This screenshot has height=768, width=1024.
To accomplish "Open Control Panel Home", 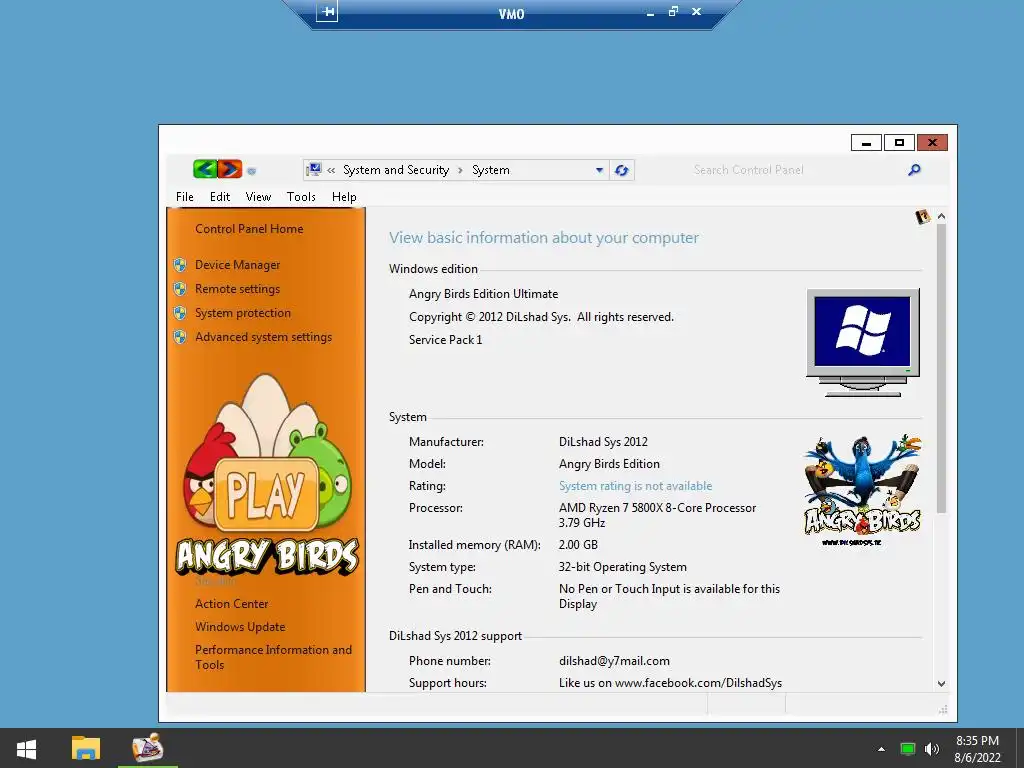I will click(x=249, y=229).
